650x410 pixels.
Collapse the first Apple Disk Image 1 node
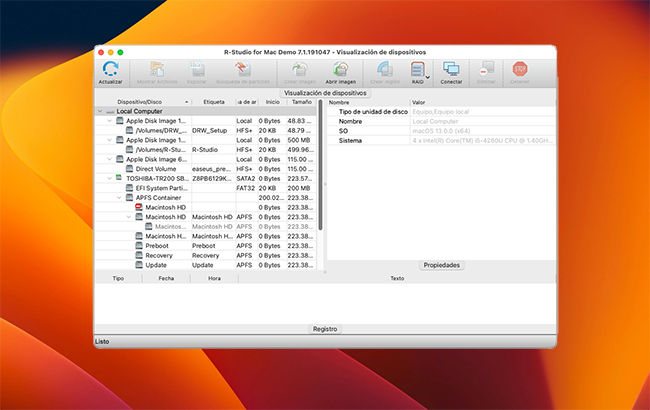tap(109, 121)
